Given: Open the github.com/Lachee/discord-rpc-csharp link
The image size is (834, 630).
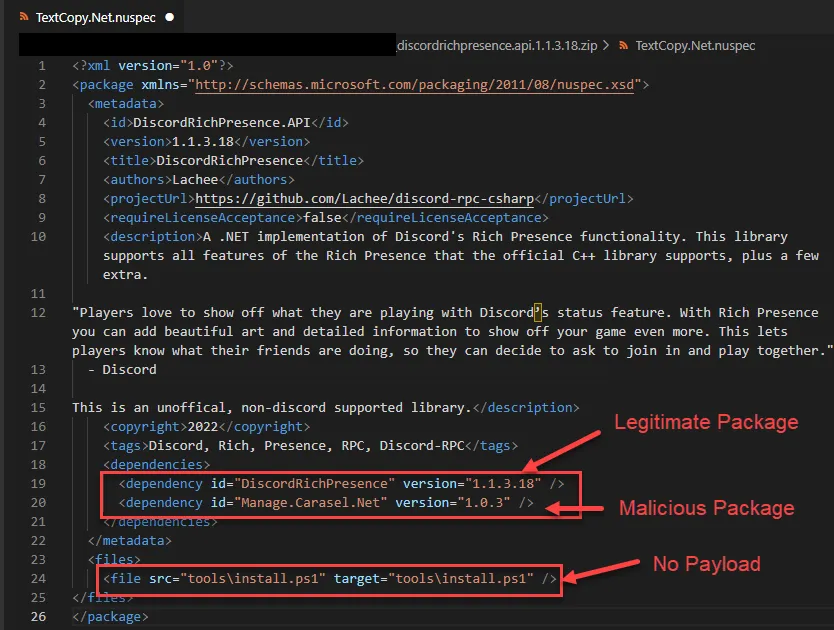Looking at the screenshot, I should pyautogui.click(x=364, y=198).
